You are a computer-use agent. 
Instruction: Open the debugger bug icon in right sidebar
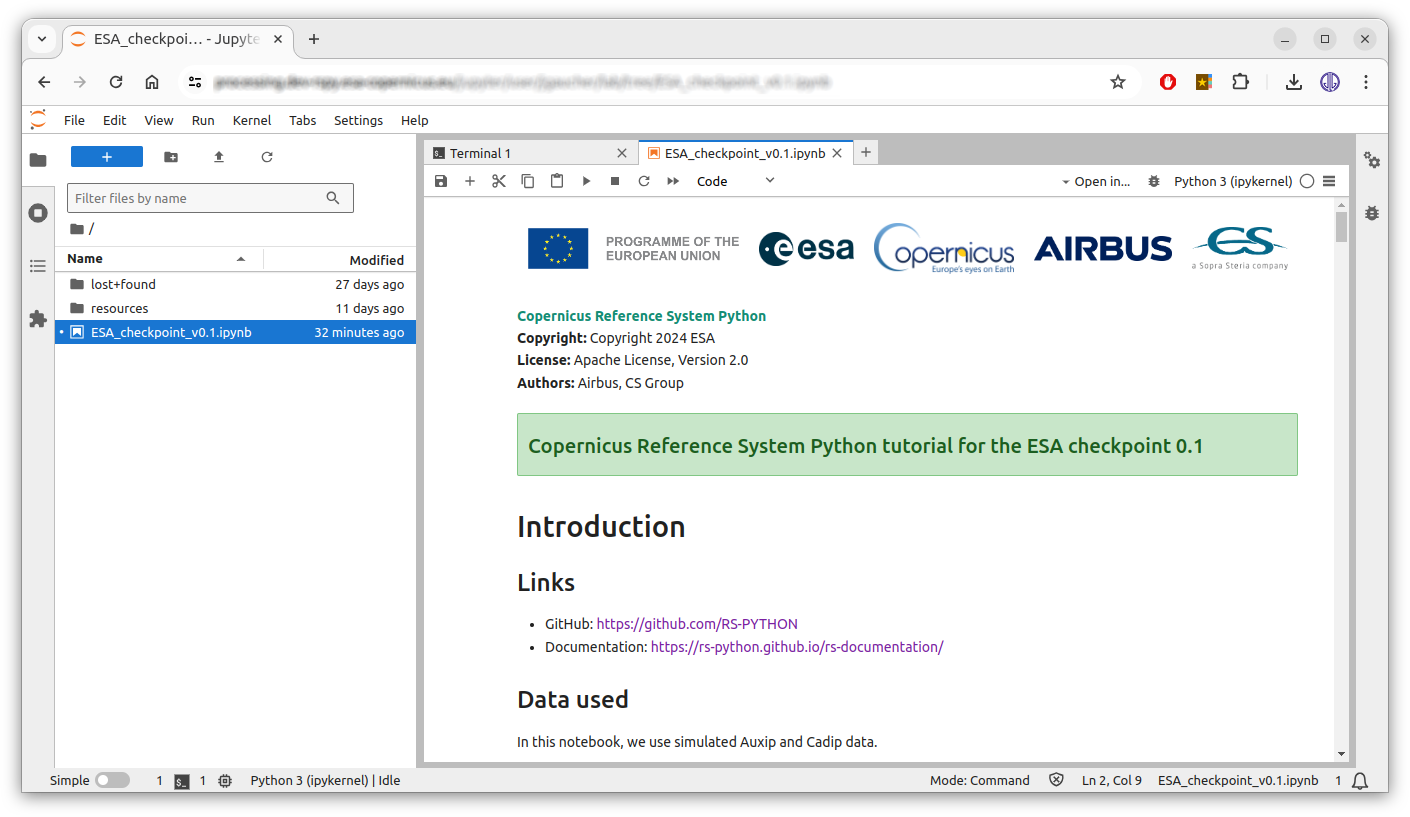1372,213
